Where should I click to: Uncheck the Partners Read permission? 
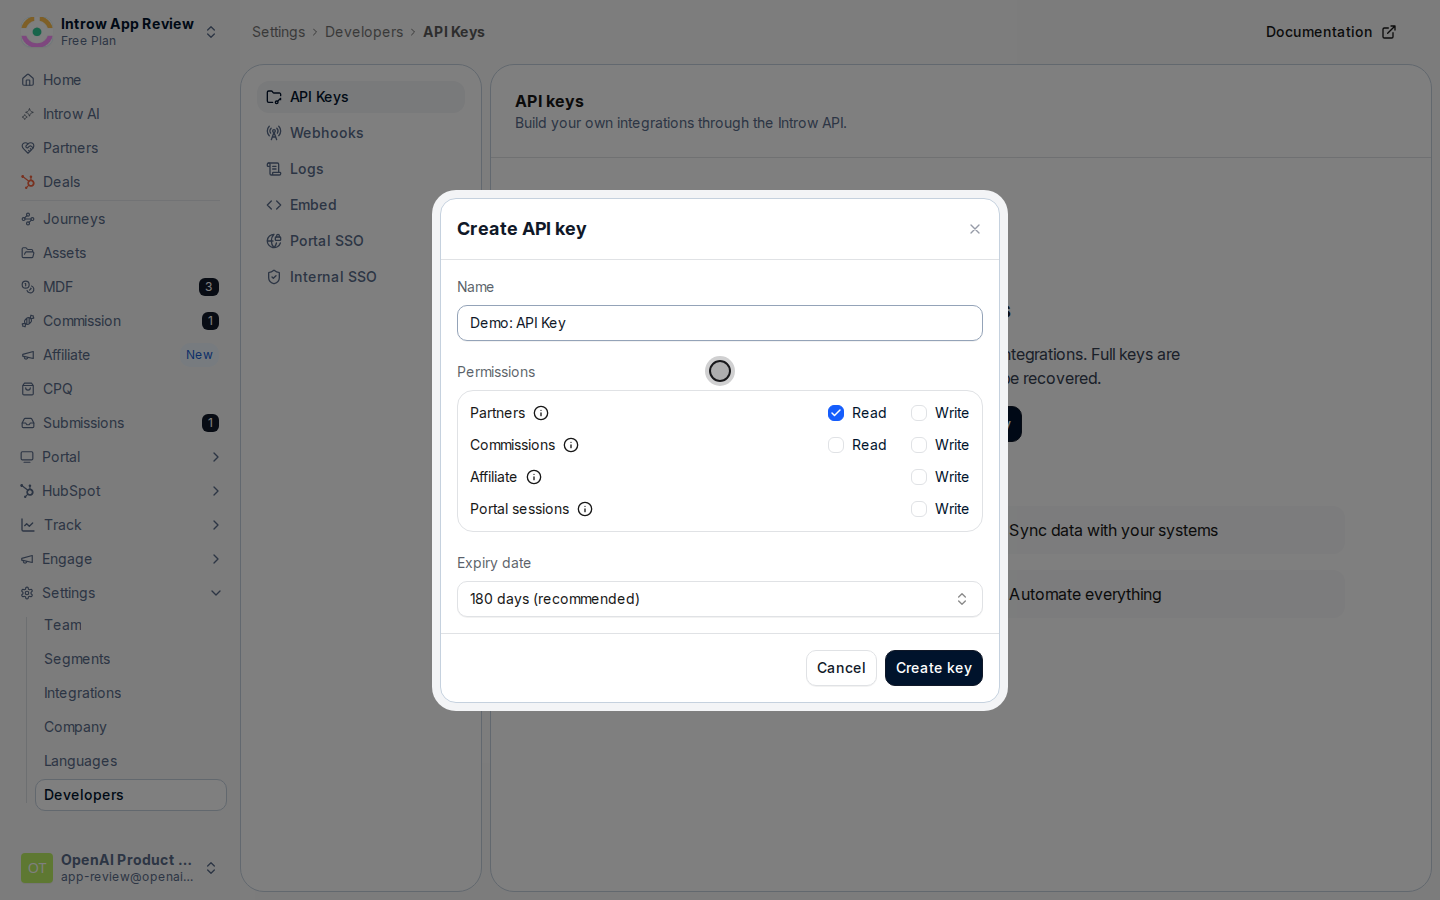click(x=836, y=413)
